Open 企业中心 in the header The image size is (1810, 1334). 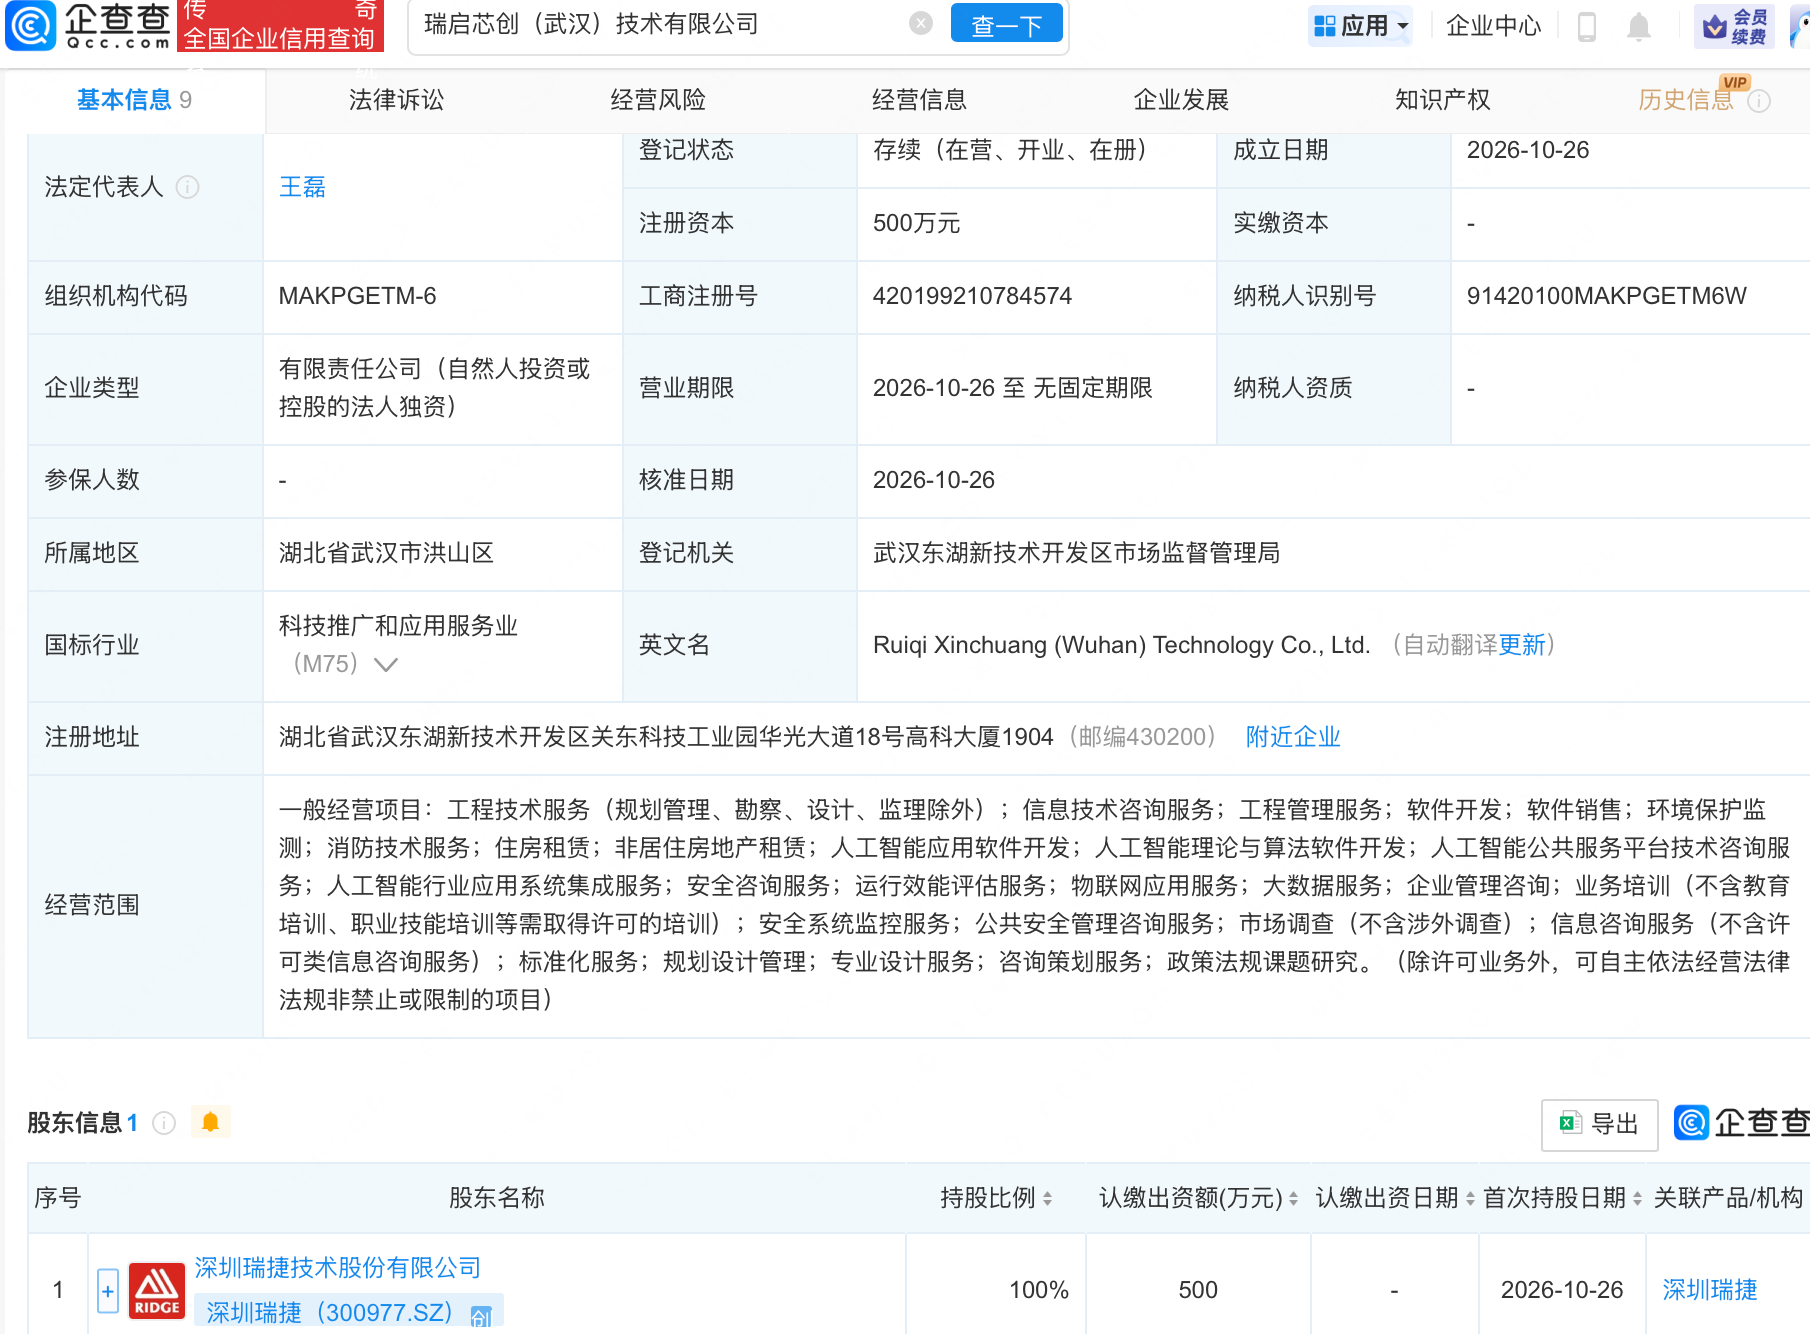(1494, 26)
